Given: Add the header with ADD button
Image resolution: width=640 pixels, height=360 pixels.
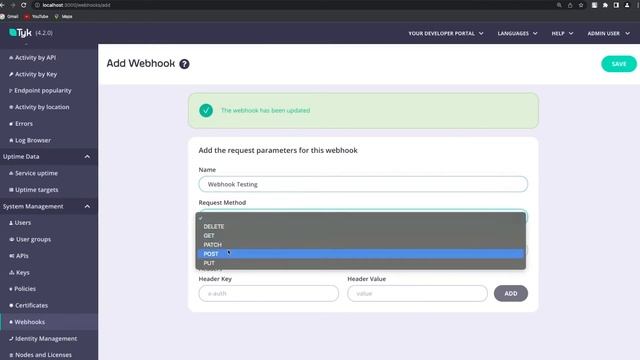Looking at the screenshot, I should point(511,293).
